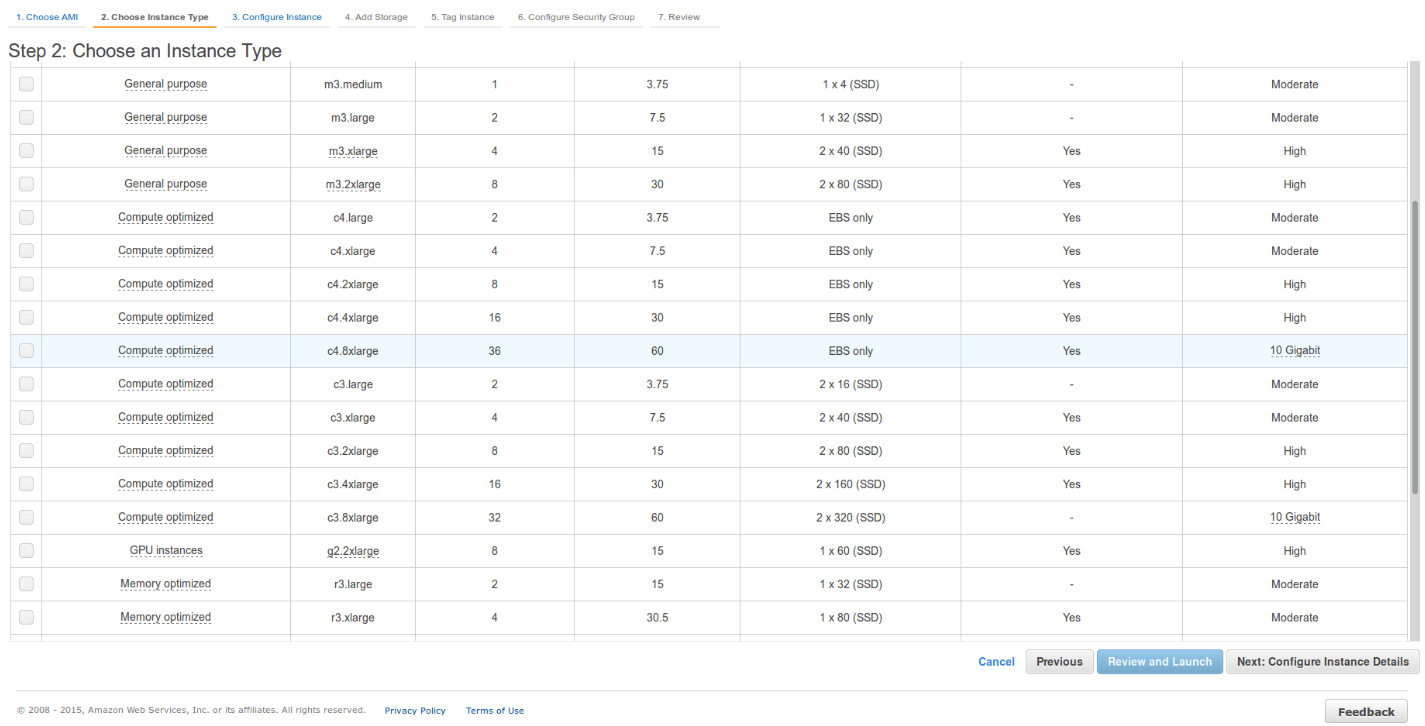Click Compute optimized label in c3.8xlarge row
1425x726 pixels.
coord(166,517)
